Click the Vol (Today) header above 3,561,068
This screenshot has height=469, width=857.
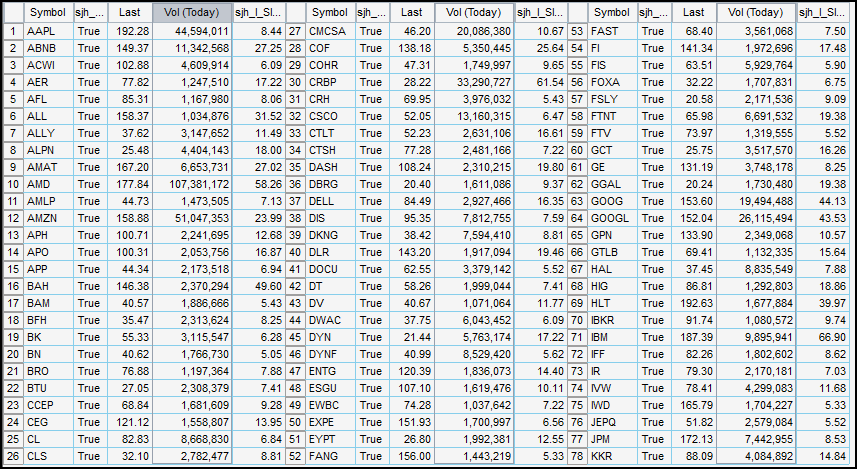point(756,12)
